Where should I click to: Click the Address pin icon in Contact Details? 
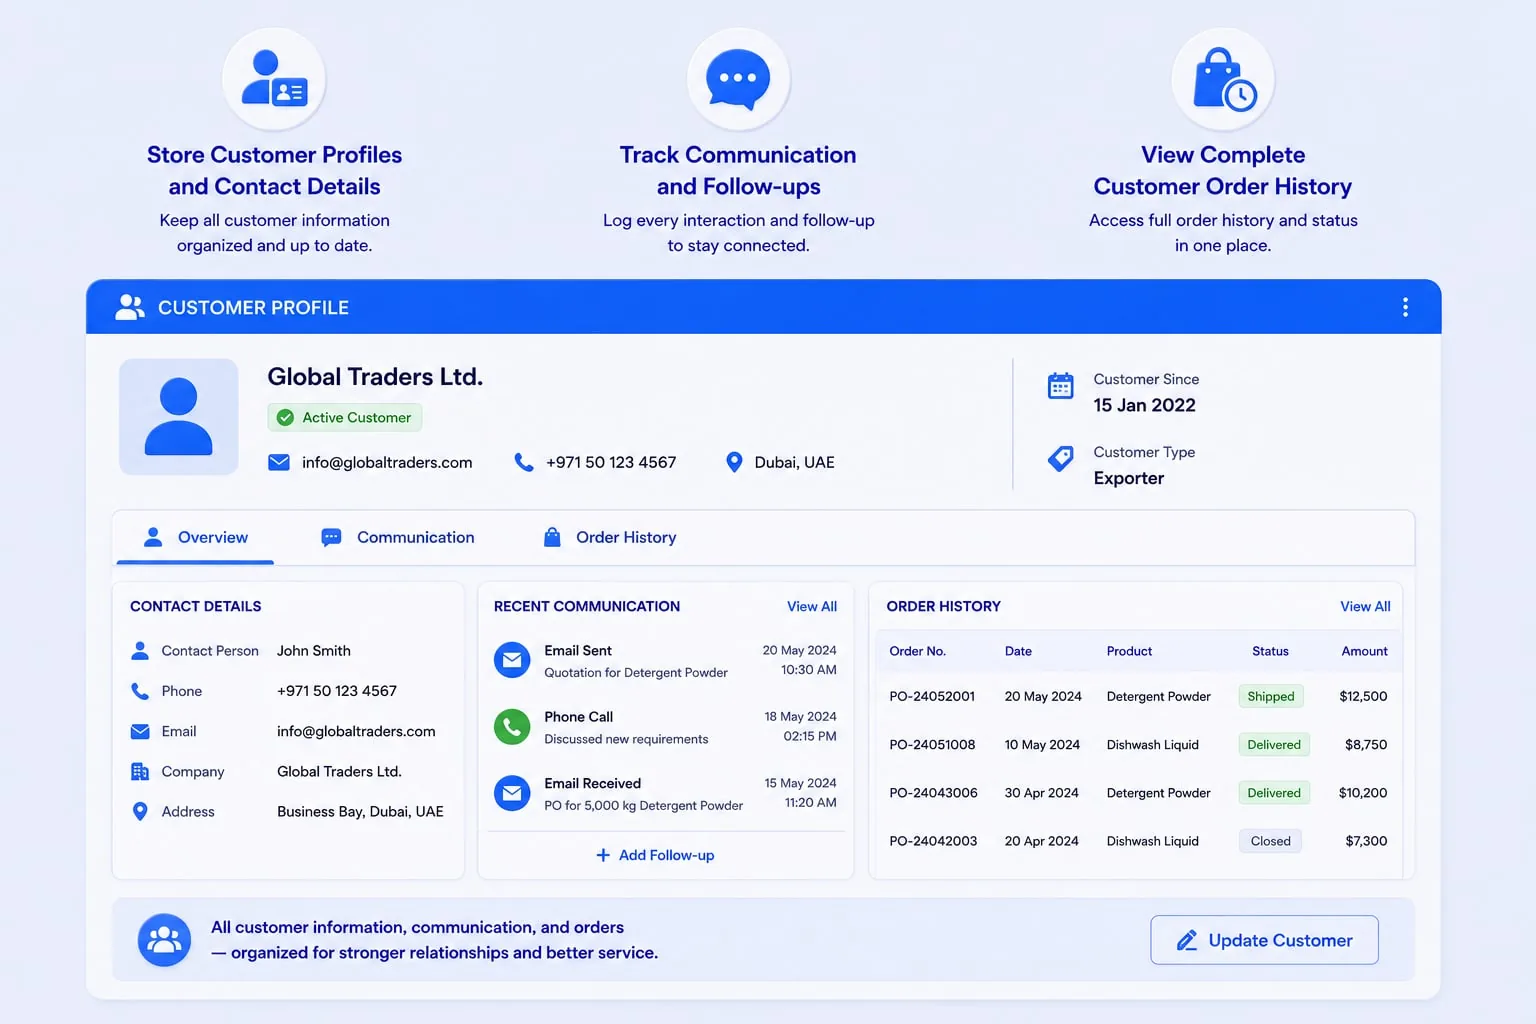[x=140, y=812]
